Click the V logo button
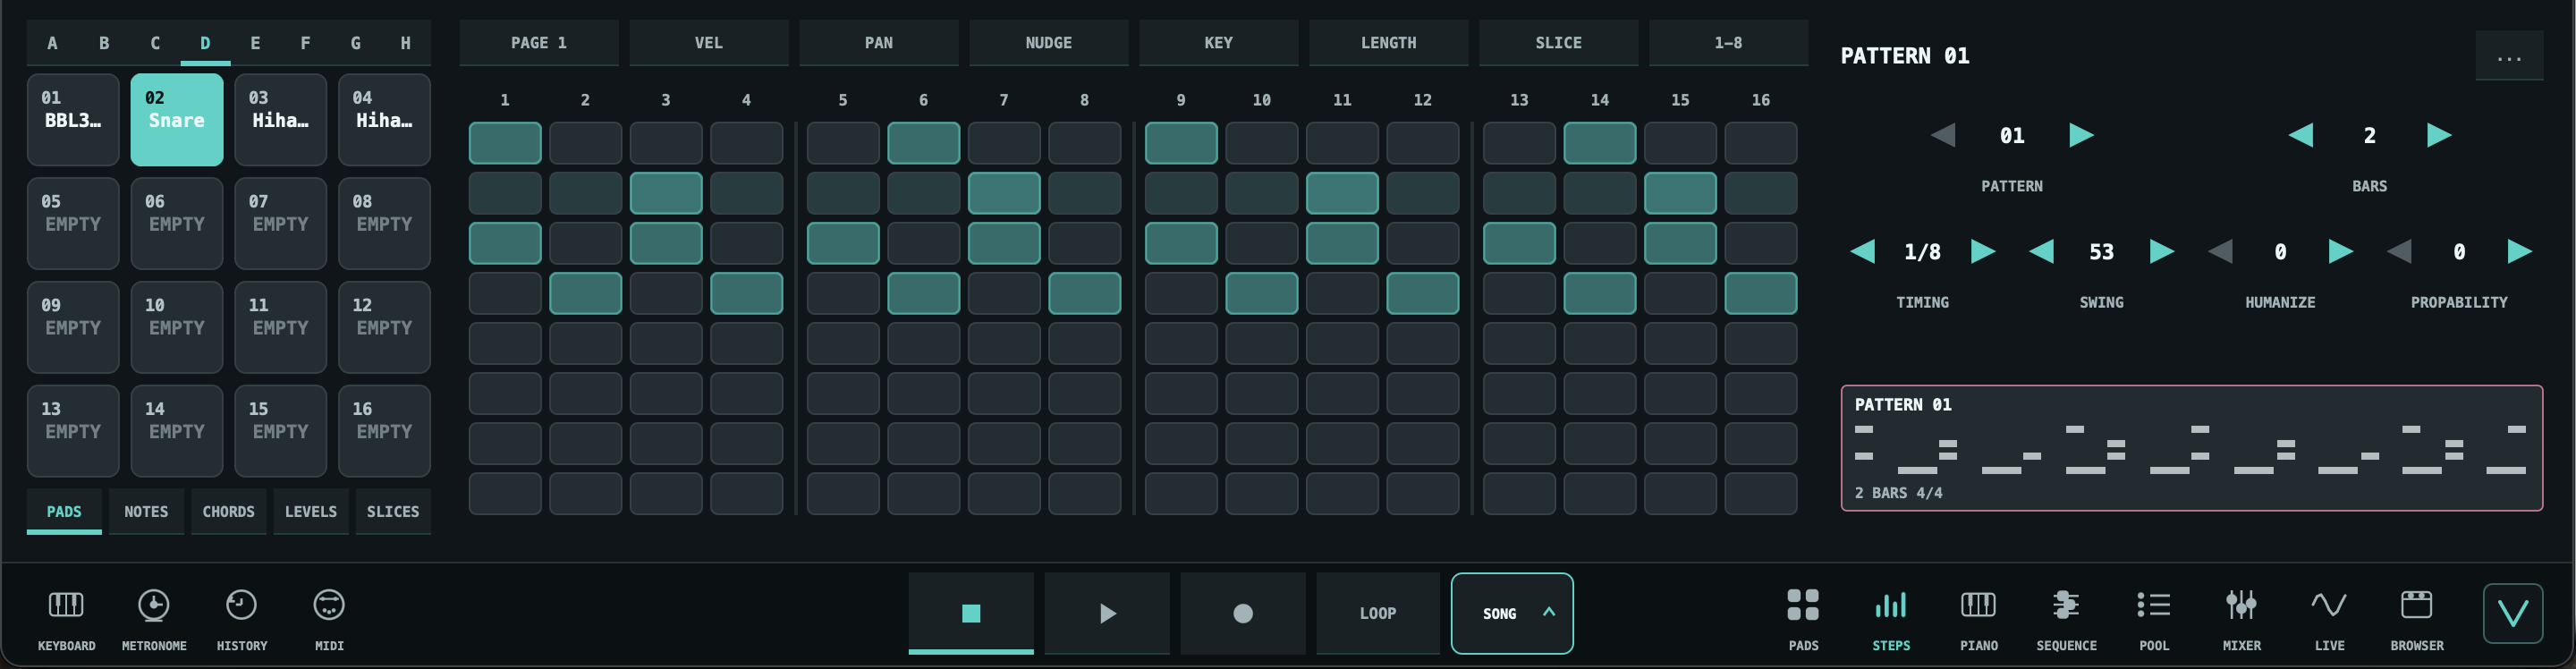This screenshot has height=669, width=2576. pyautogui.click(x=2513, y=613)
